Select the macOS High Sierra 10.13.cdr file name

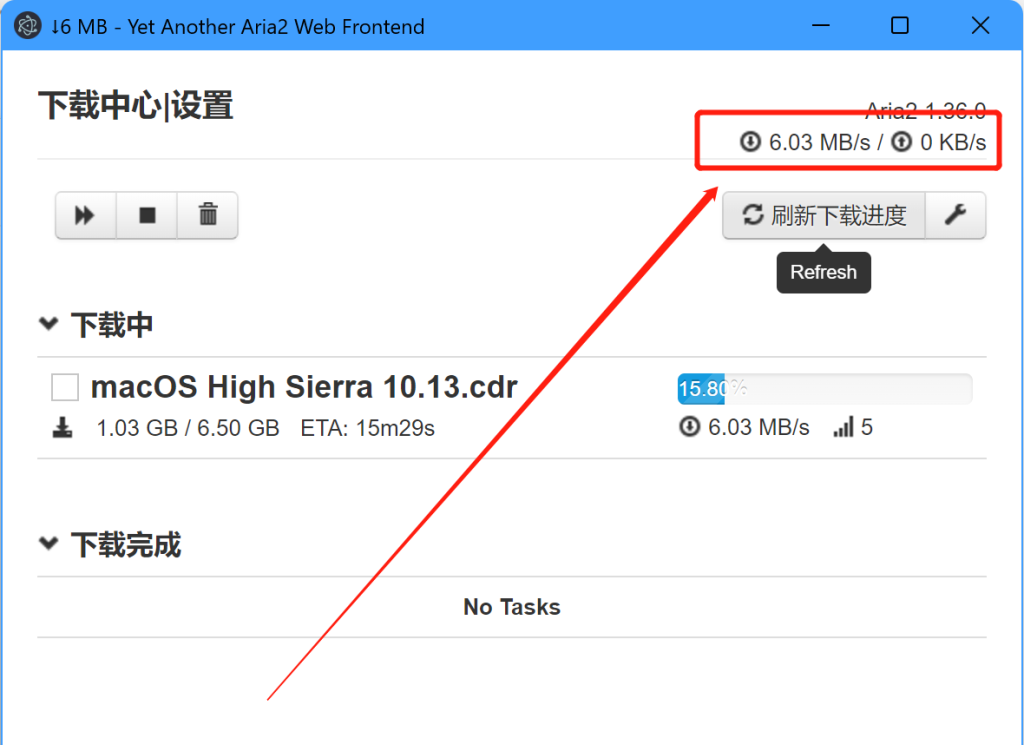(x=304, y=387)
